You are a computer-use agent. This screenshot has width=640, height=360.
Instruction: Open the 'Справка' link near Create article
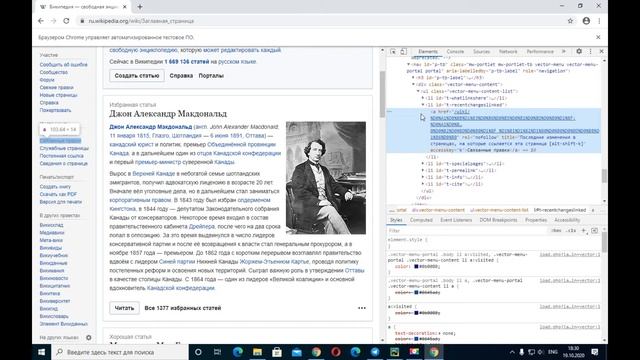click(x=181, y=76)
